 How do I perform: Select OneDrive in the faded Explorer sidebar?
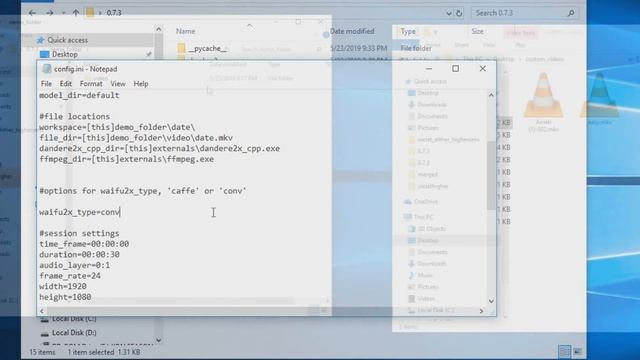coord(421,202)
